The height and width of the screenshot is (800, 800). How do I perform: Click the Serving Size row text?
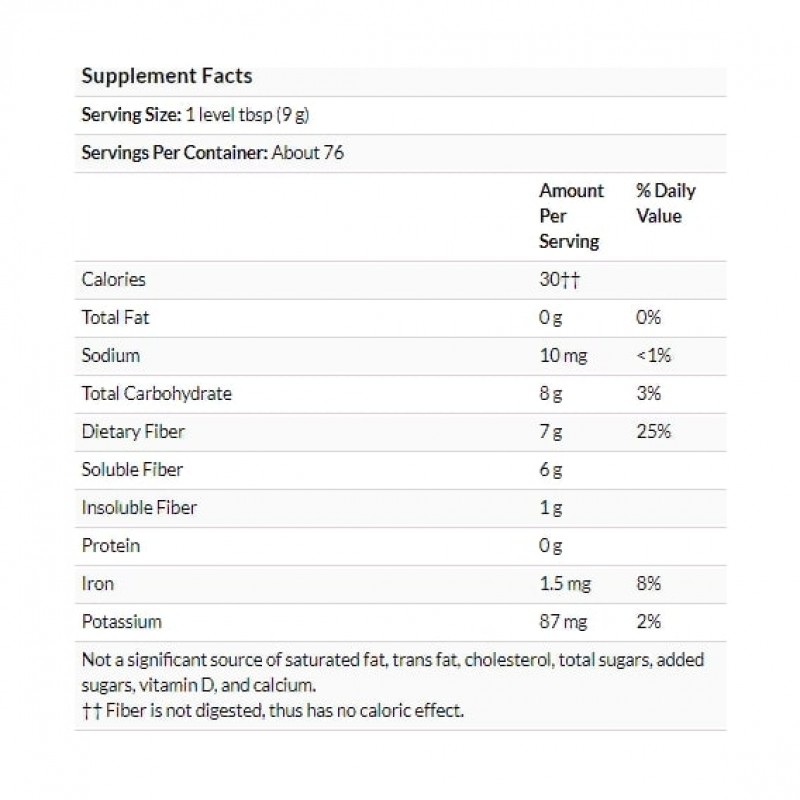click(195, 115)
